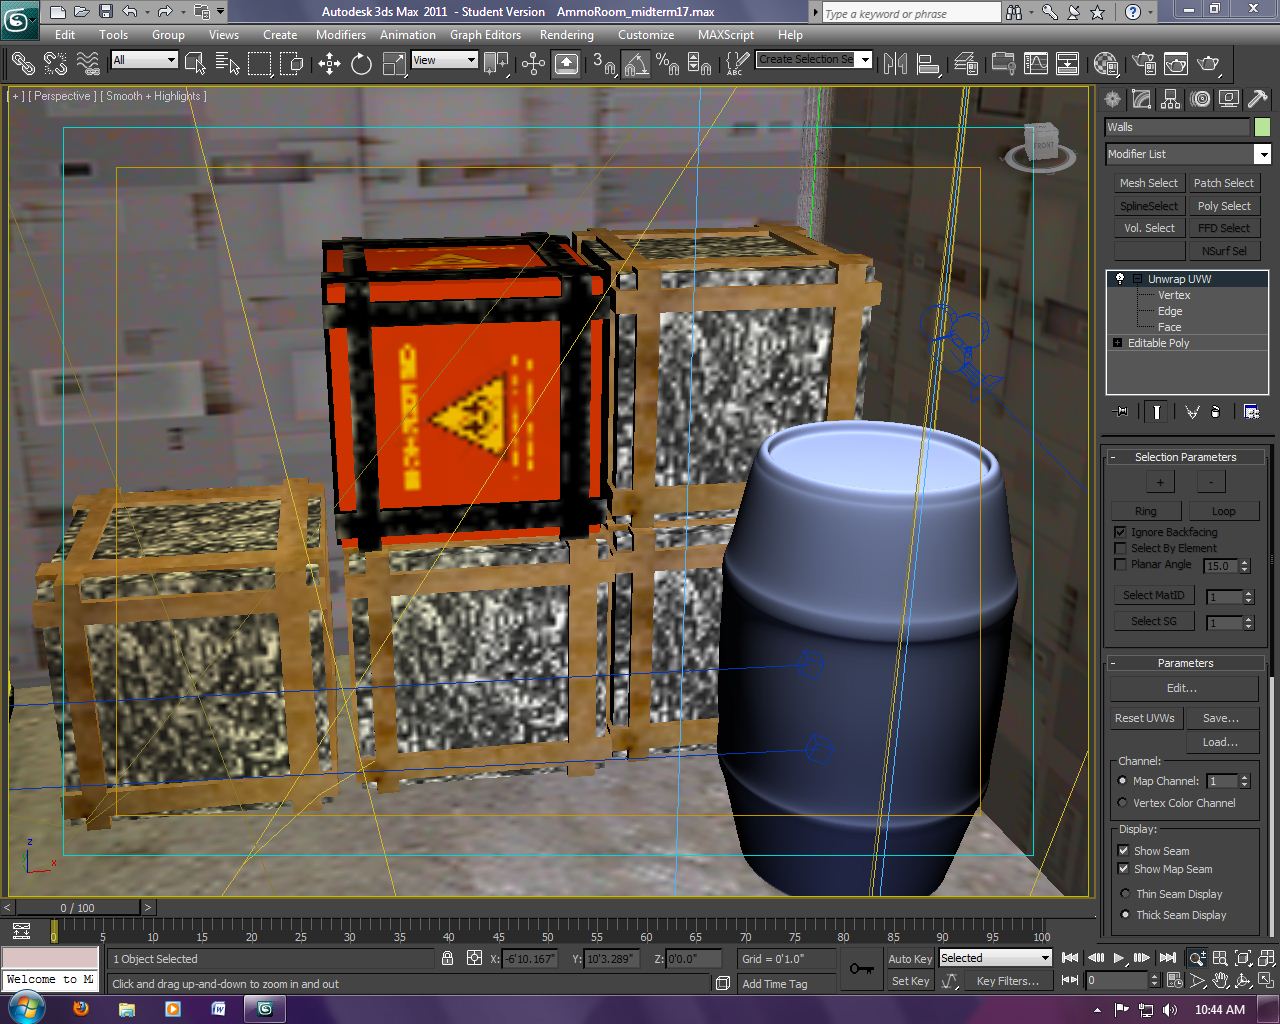Screen dimensions: 1280x1024
Task: Click the Poly Select button
Action: point(1224,206)
